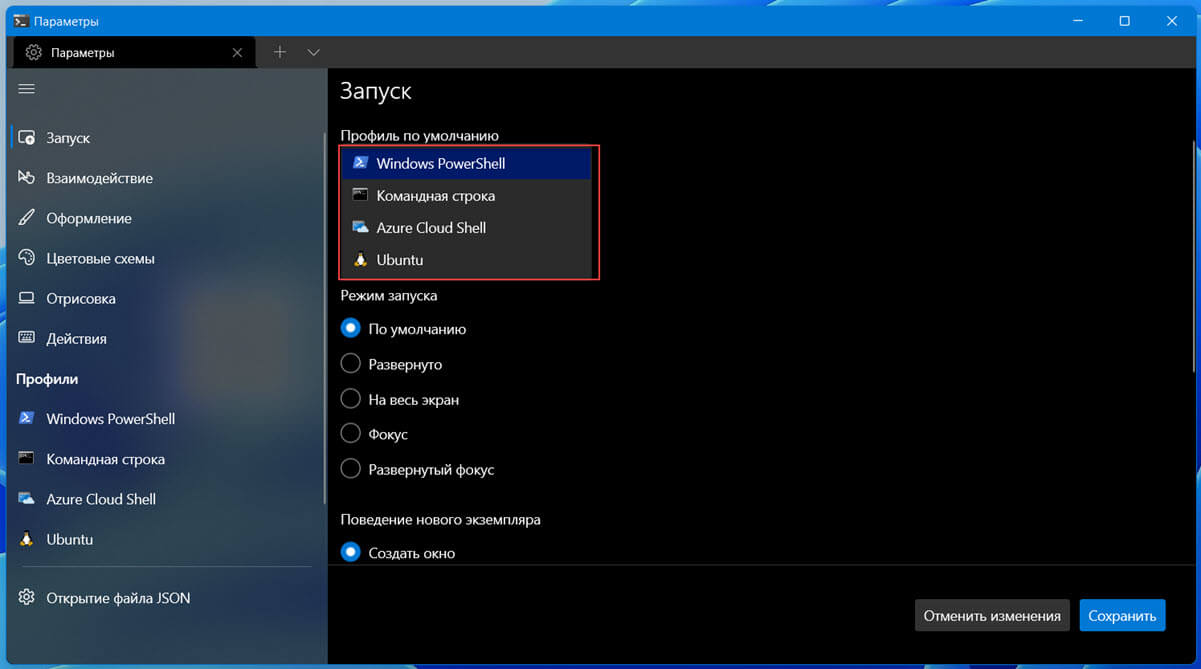1201x669 pixels.
Task: Open Оформление settings section
Action: (164, 218)
